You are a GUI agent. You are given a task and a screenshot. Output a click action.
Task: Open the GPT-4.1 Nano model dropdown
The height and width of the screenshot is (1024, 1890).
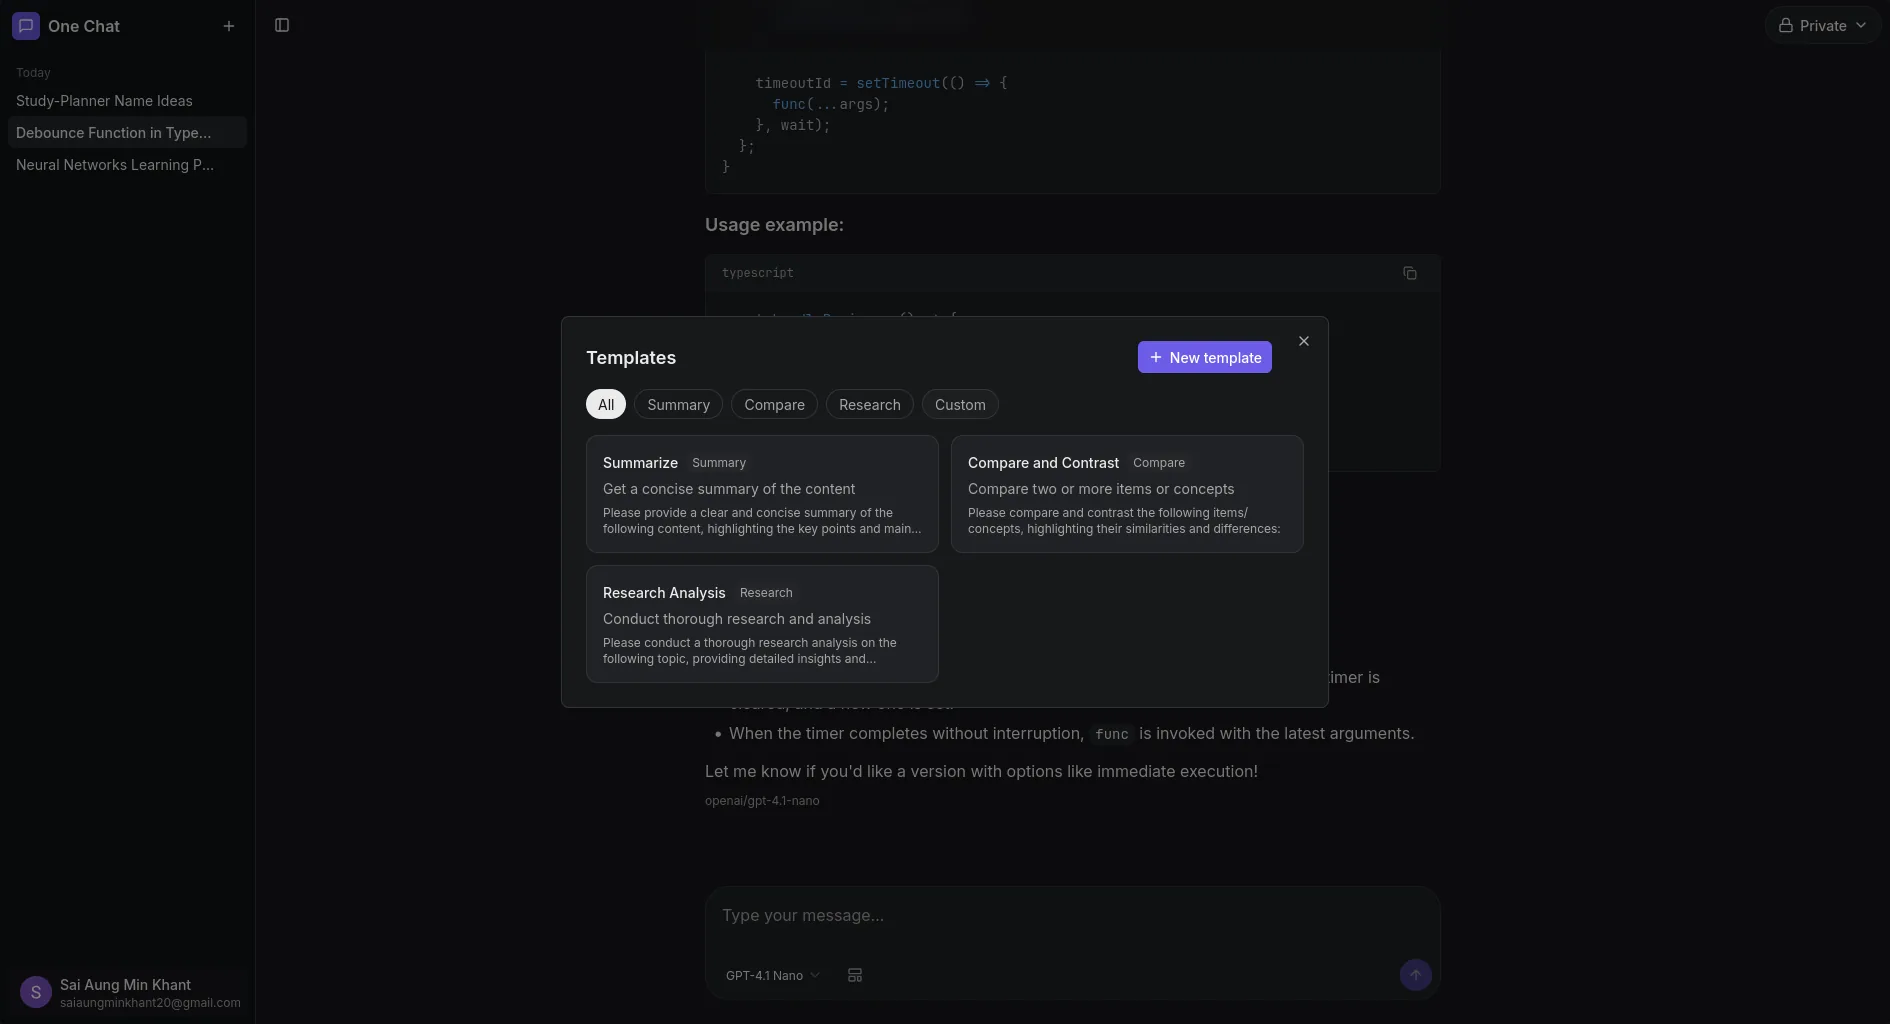click(772, 975)
